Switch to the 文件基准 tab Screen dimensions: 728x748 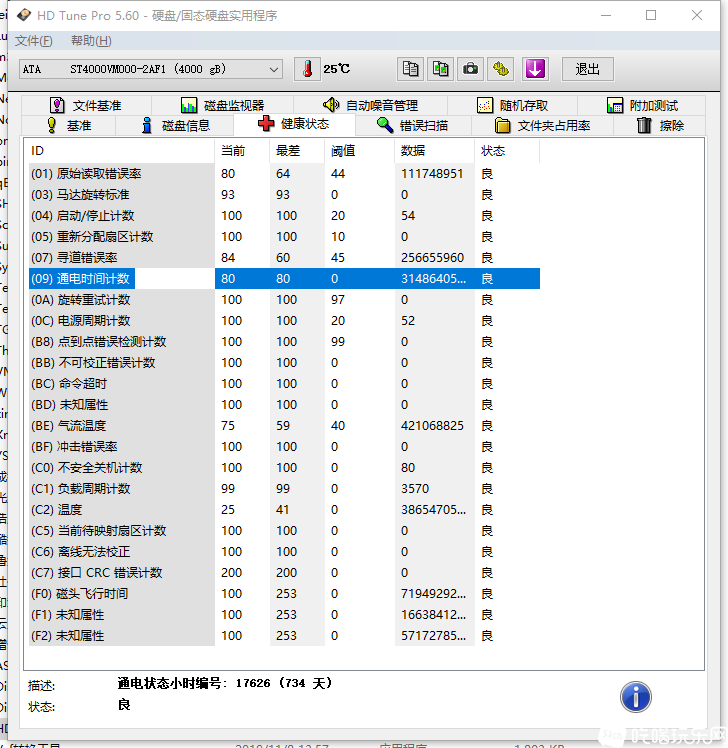click(x=86, y=105)
